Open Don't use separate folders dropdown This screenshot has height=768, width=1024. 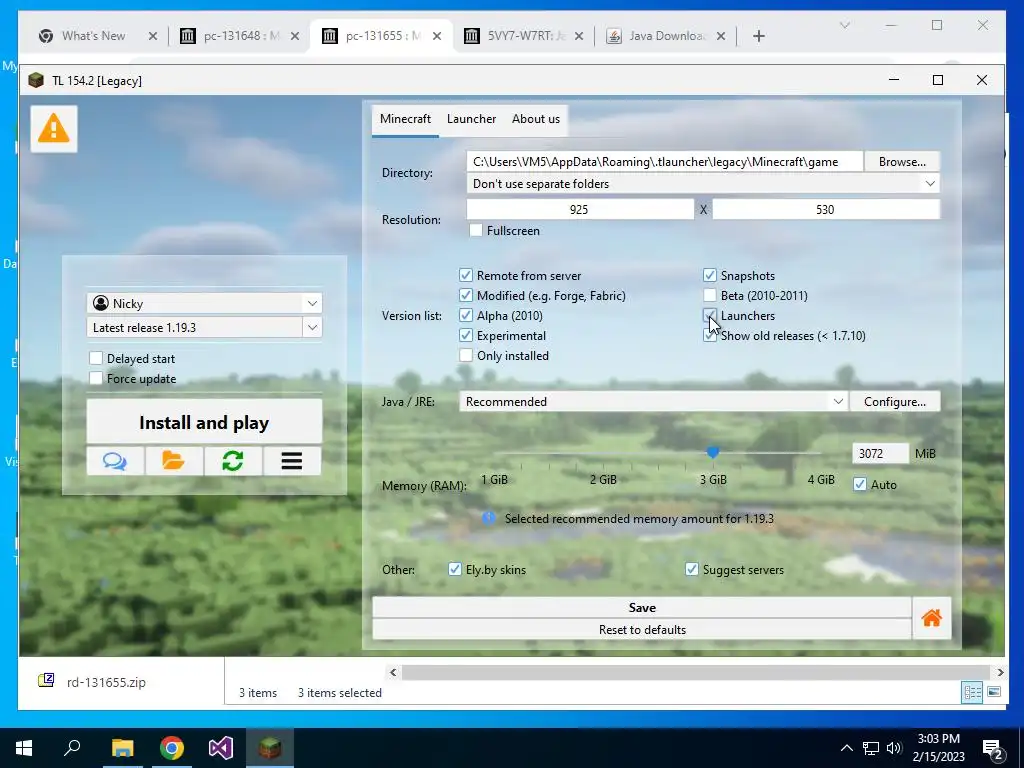703,184
